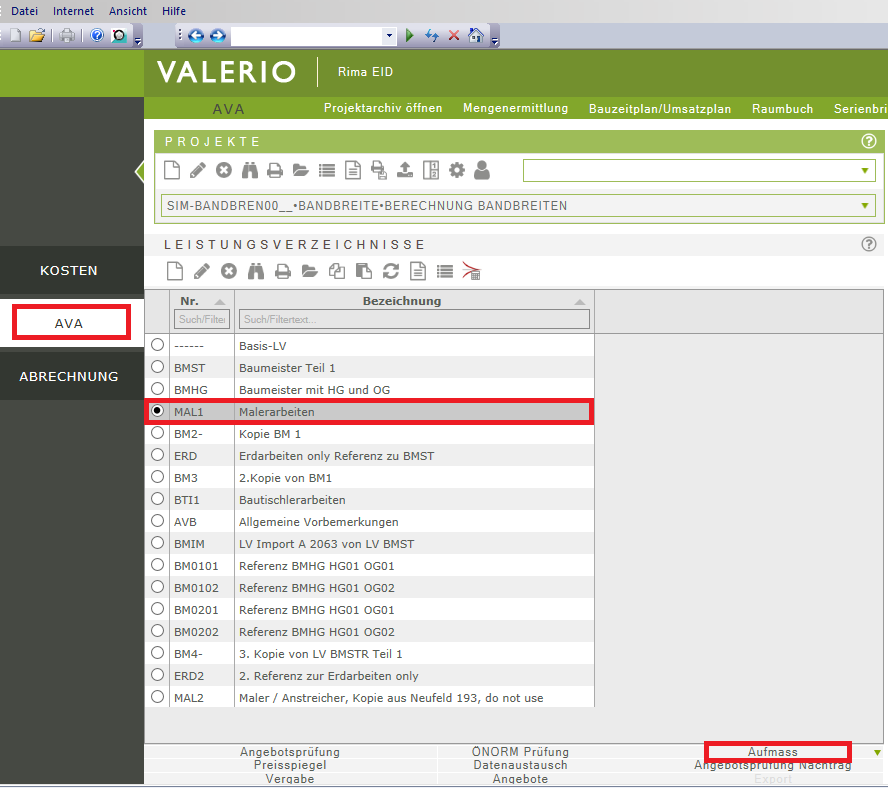Click the Bezeichnung filter text field
The image size is (888, 788).
click(414, 319)
